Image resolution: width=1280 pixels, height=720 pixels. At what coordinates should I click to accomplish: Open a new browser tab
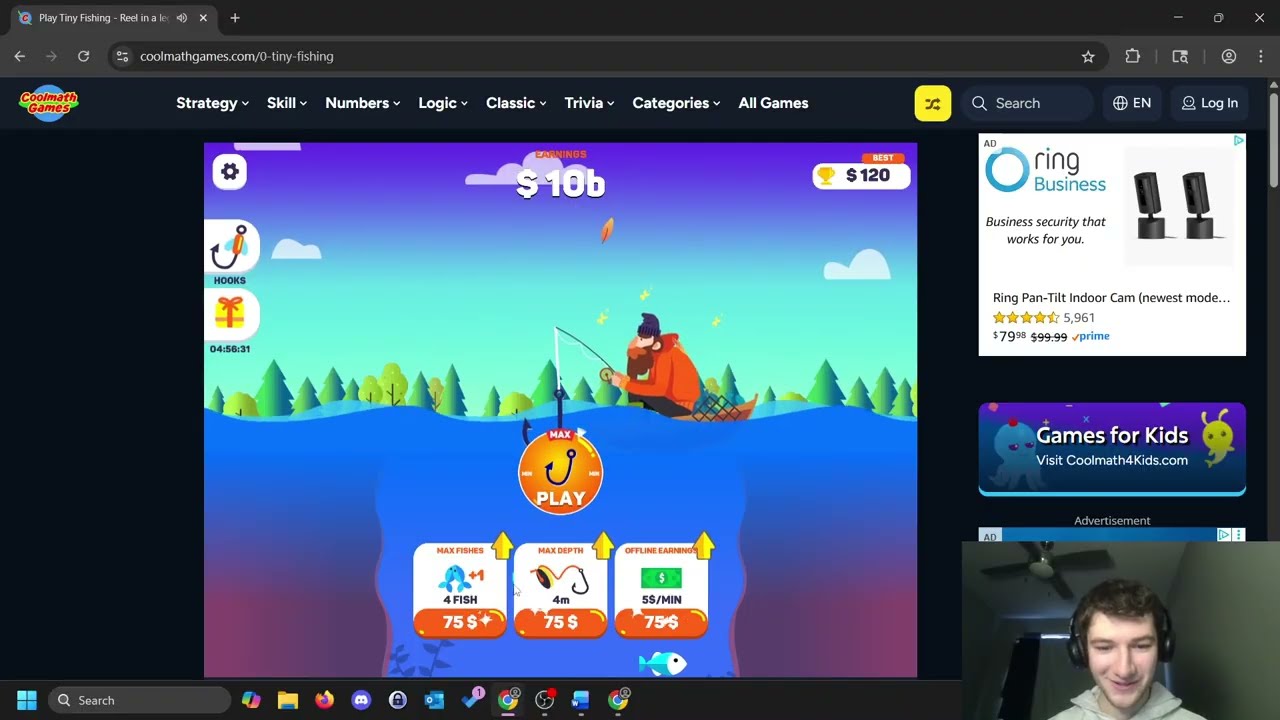pos(235,18)
